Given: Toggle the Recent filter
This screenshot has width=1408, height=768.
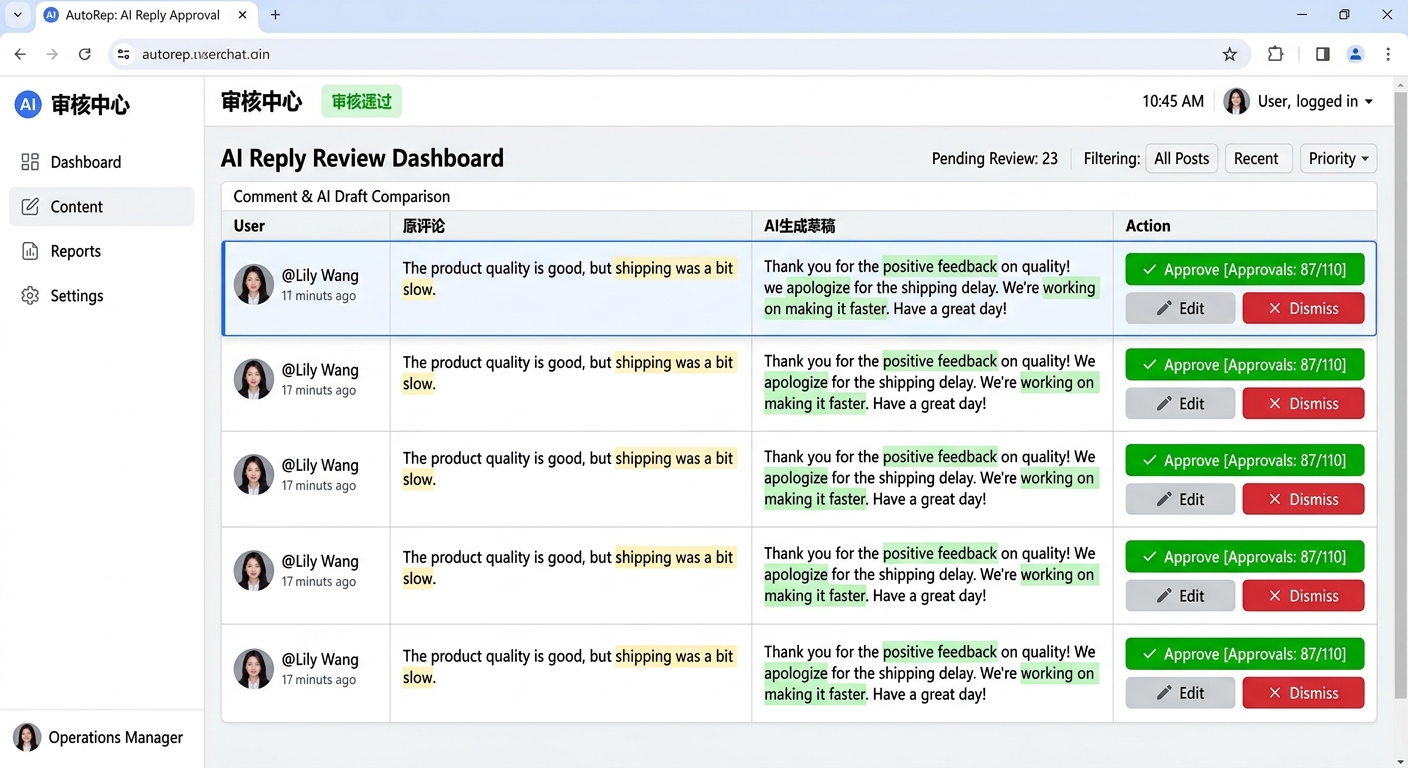Looking at the screenshot, I should coord(1255,158).
